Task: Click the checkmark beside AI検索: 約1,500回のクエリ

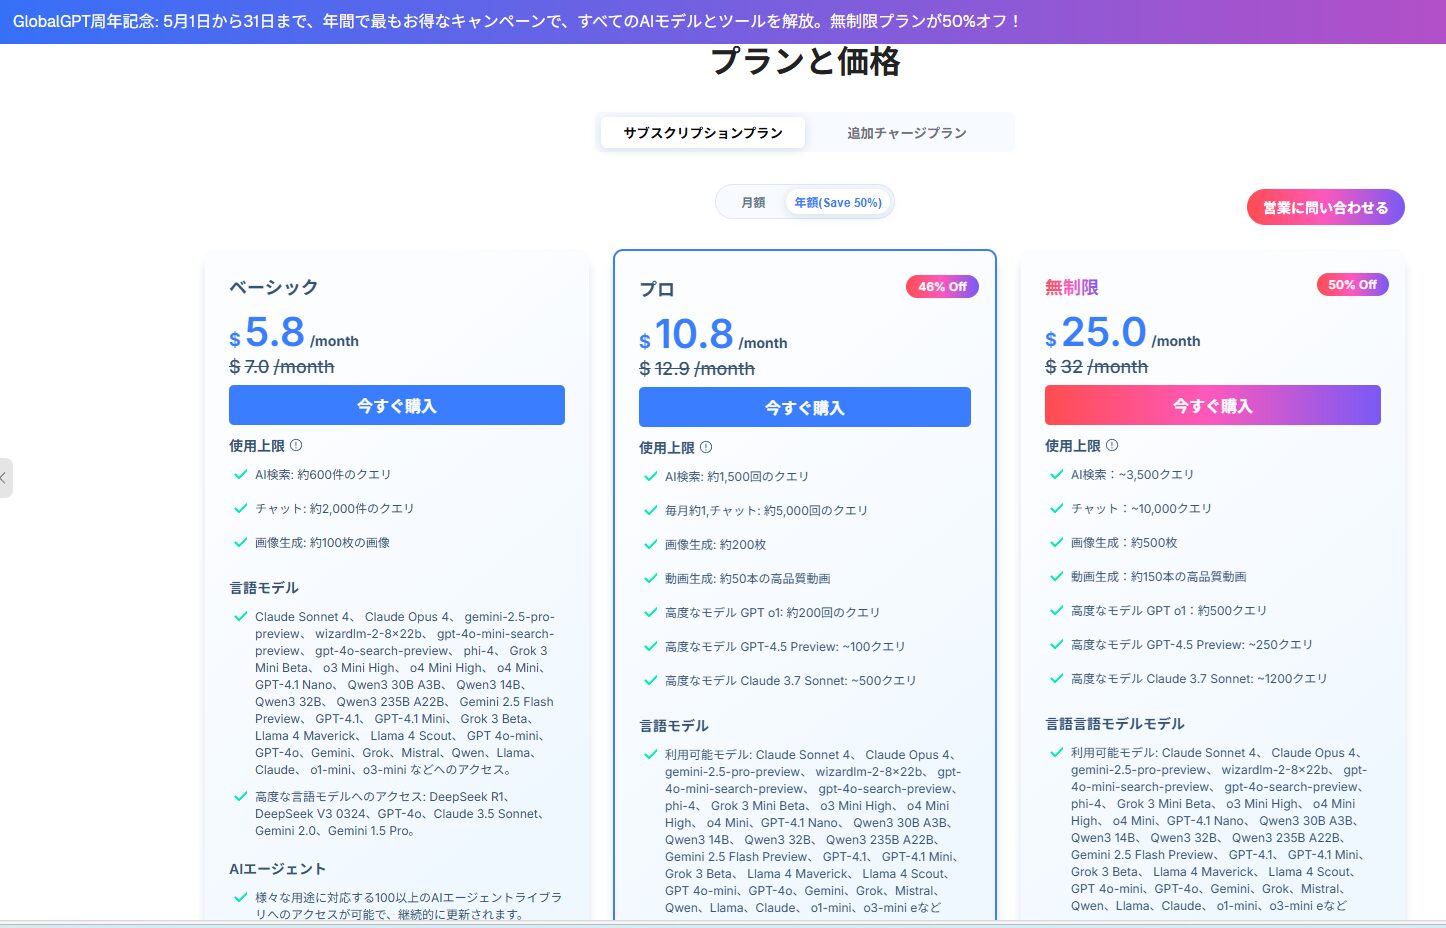Action: pyautogui.click(x=650, y=476)
